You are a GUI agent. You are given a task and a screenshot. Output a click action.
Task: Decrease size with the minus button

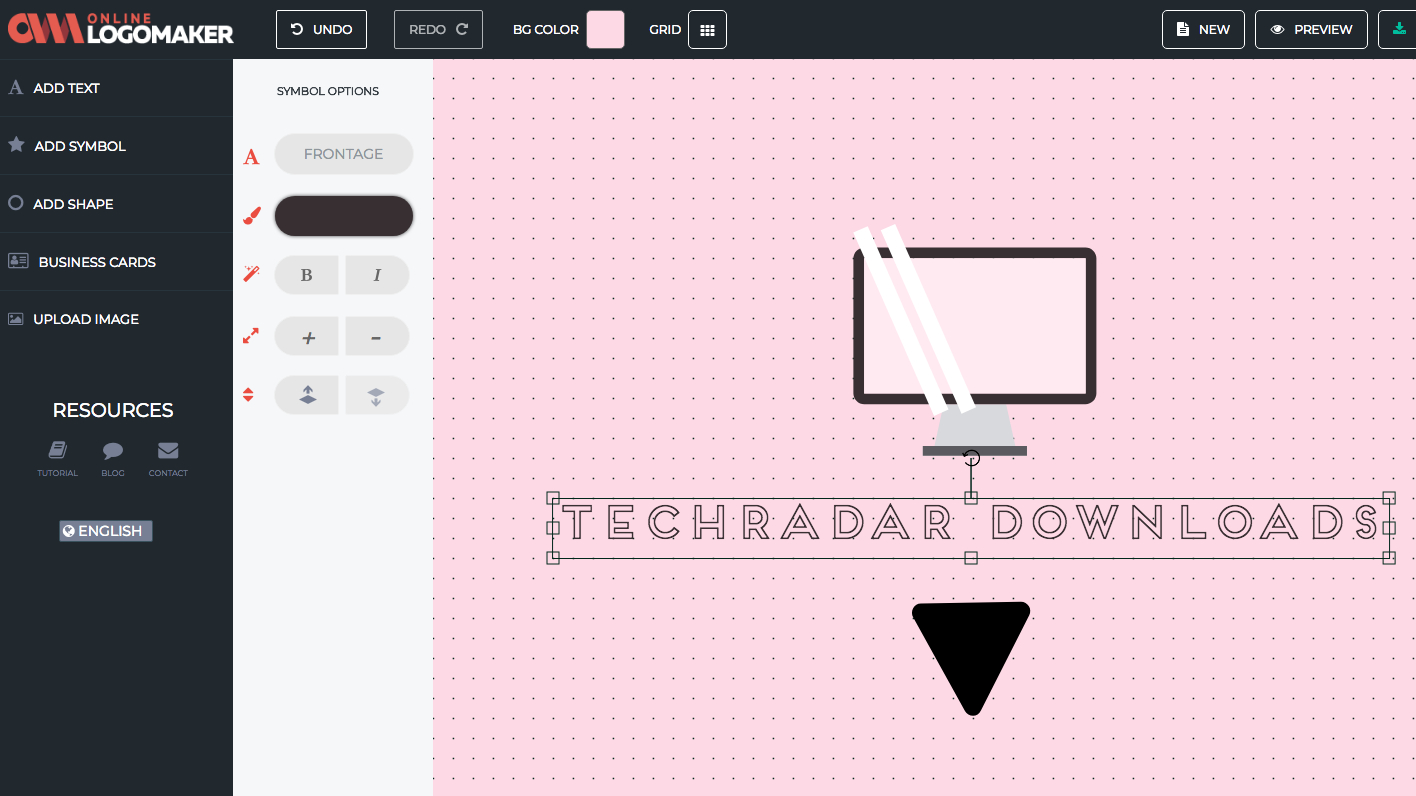[x=377, y=337]
